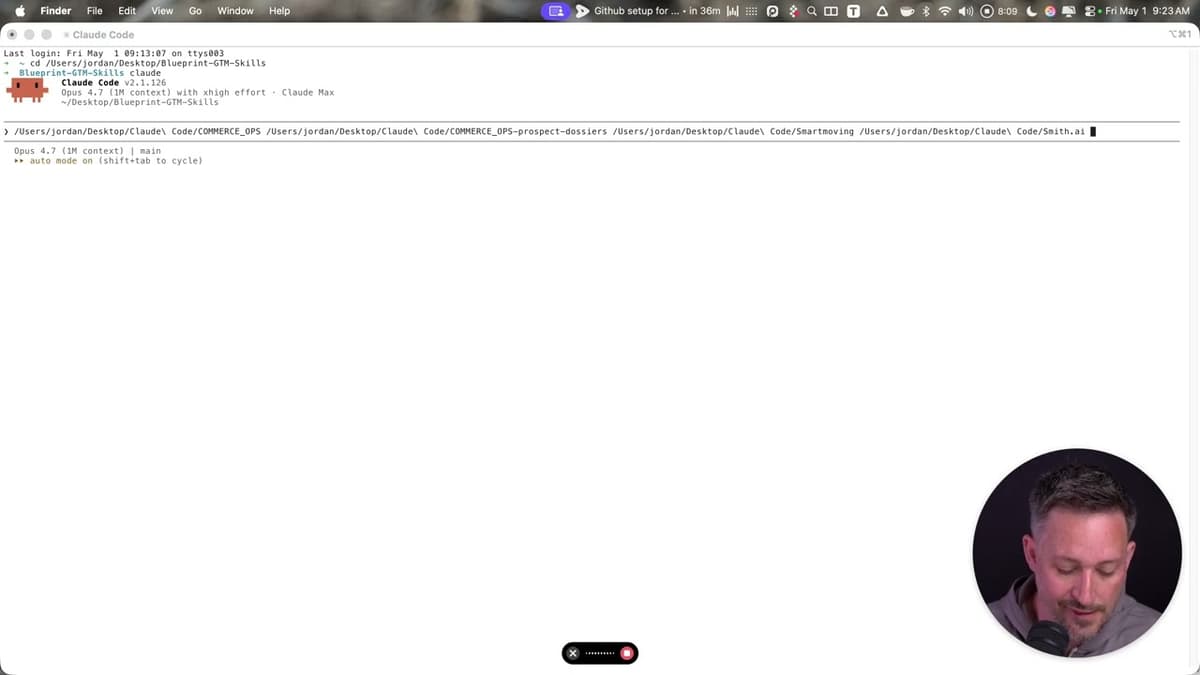Open the date and time Fri May 1 9:23 AM
The image size is (1200, 675).
tap(1148, 11)
